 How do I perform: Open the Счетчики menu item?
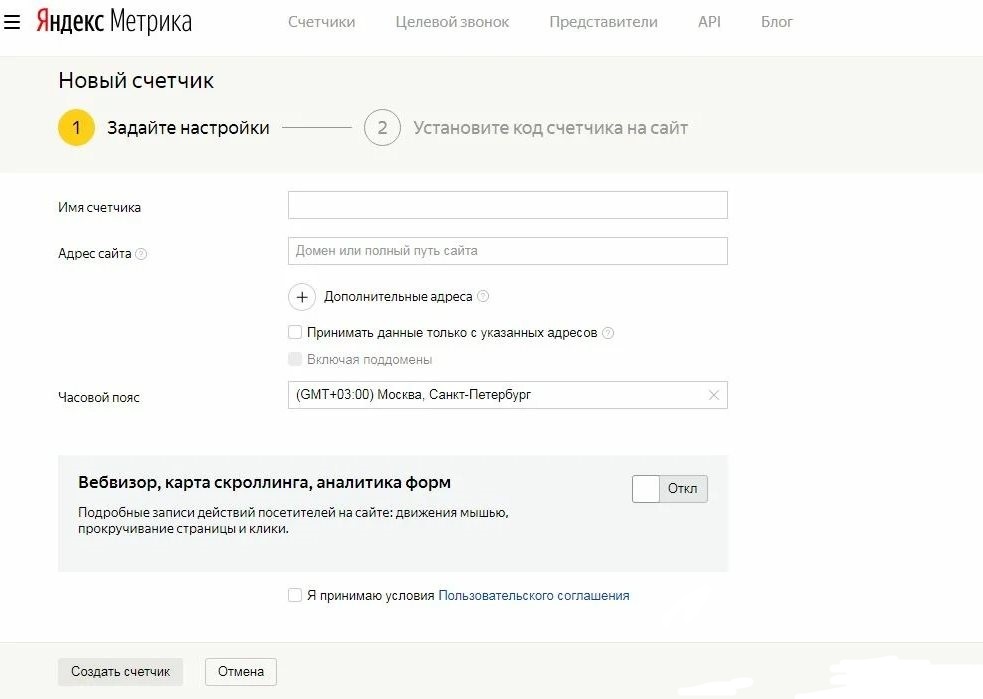321,22
